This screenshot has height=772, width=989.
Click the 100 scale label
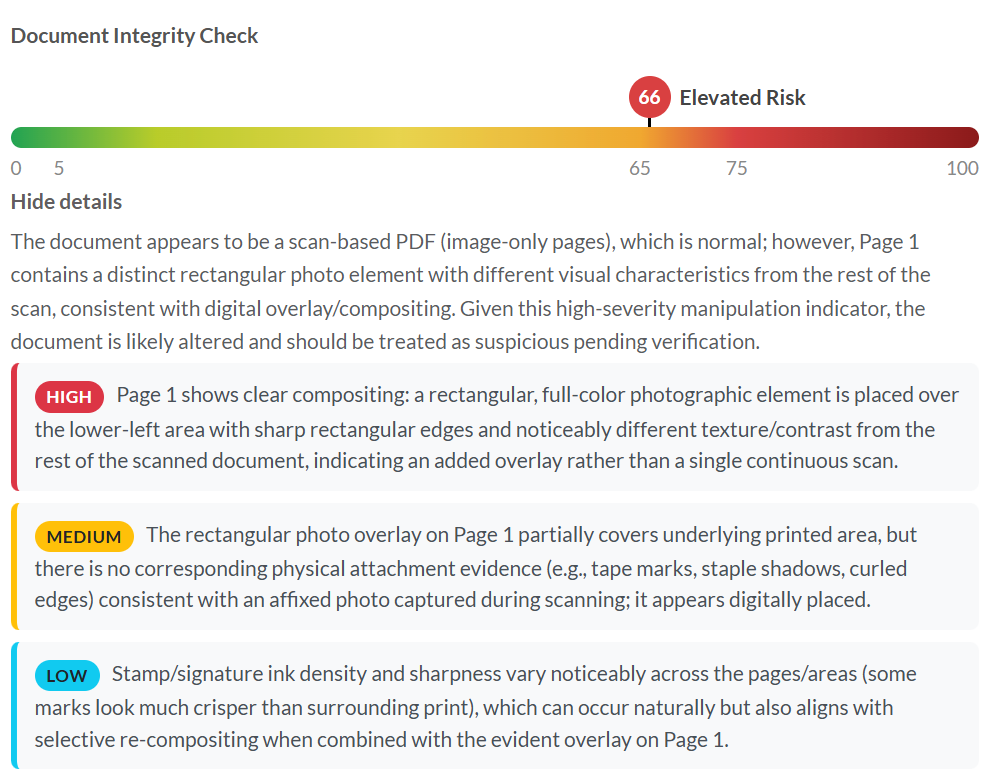(x=962, y=168)
